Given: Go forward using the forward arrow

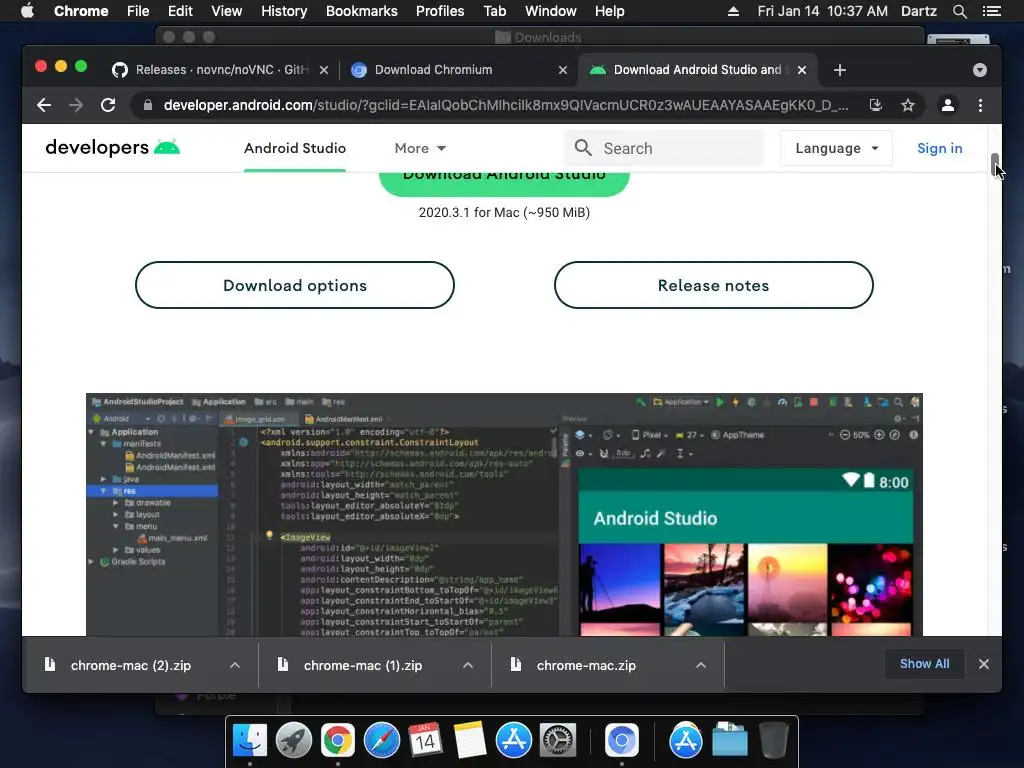Looking at the screenshot, I should (76, 105).
